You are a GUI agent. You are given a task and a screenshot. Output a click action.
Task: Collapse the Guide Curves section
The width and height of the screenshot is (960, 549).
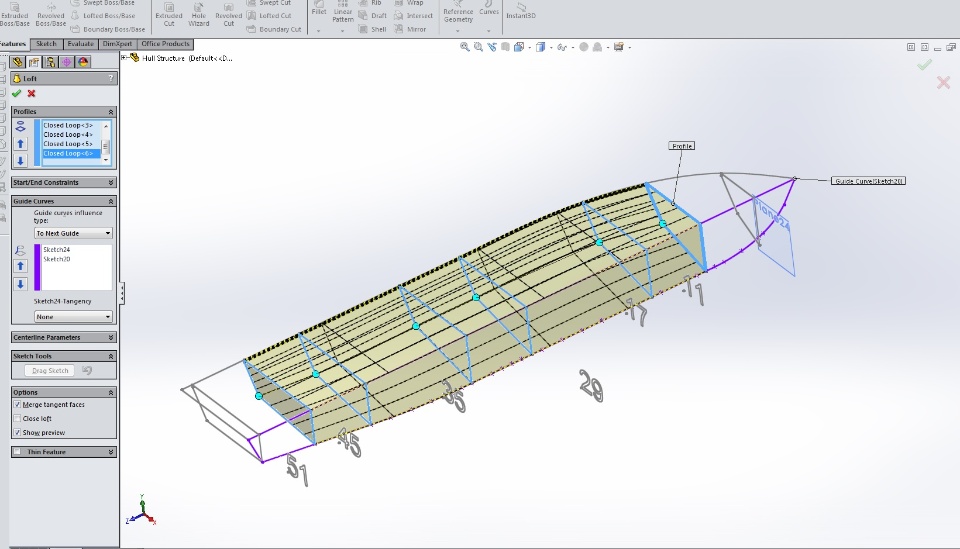[111, 201]
